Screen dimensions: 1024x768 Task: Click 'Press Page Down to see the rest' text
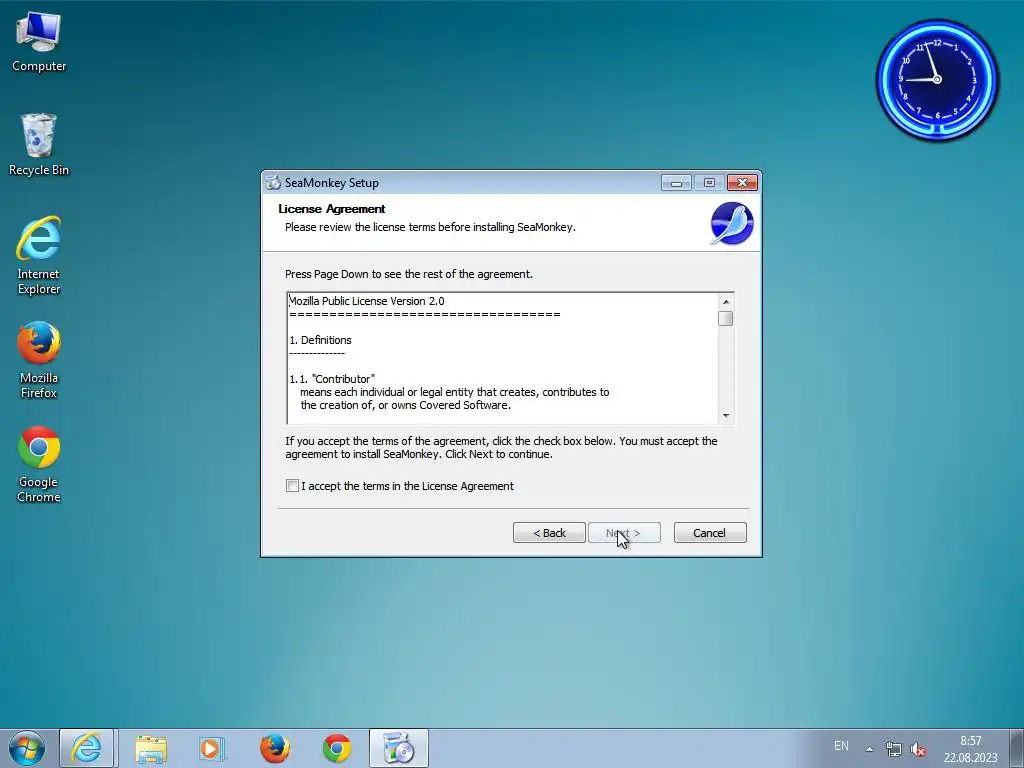click(x=409, y=274)
